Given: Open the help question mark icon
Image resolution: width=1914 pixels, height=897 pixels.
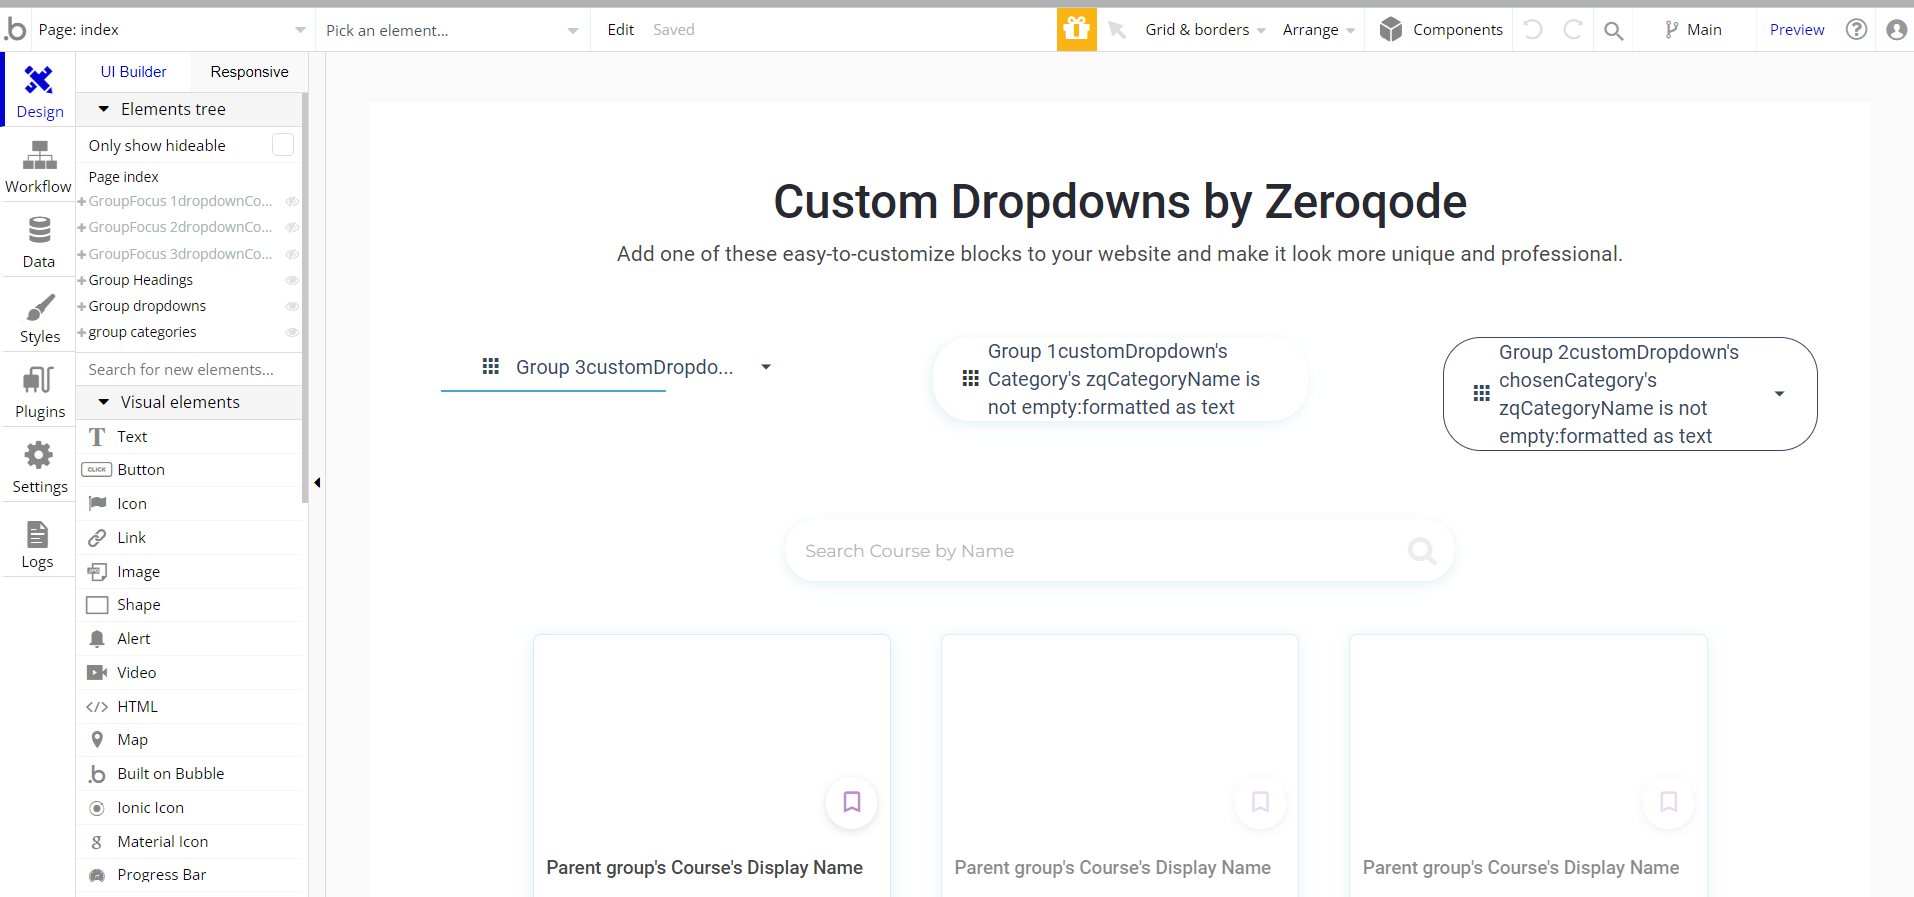Looking at the screenshot, I should click(x=1857, y=30).
